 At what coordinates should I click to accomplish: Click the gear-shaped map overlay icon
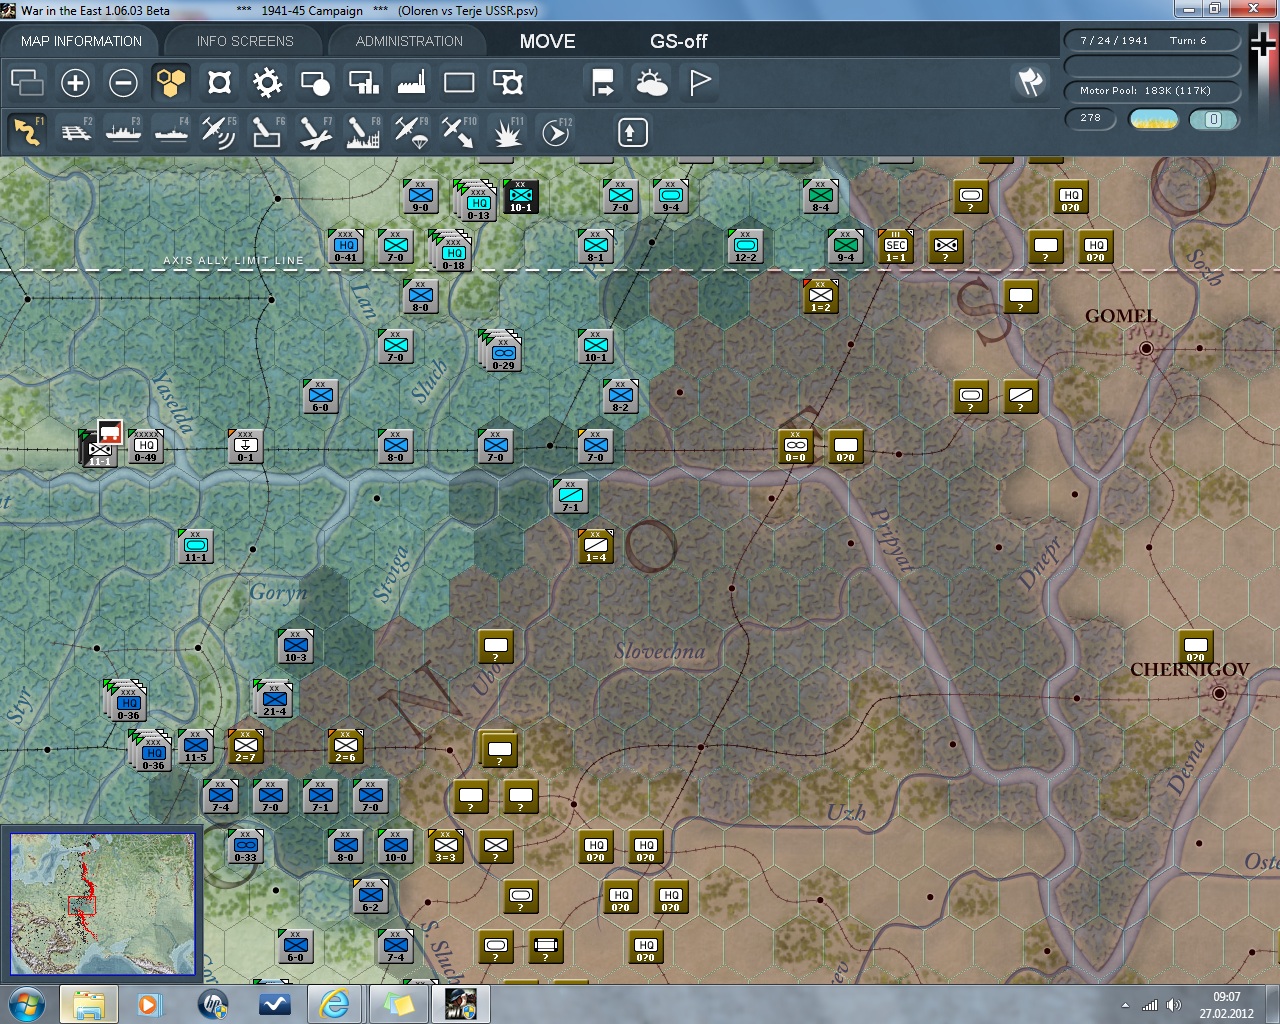(x=267, y=82)
